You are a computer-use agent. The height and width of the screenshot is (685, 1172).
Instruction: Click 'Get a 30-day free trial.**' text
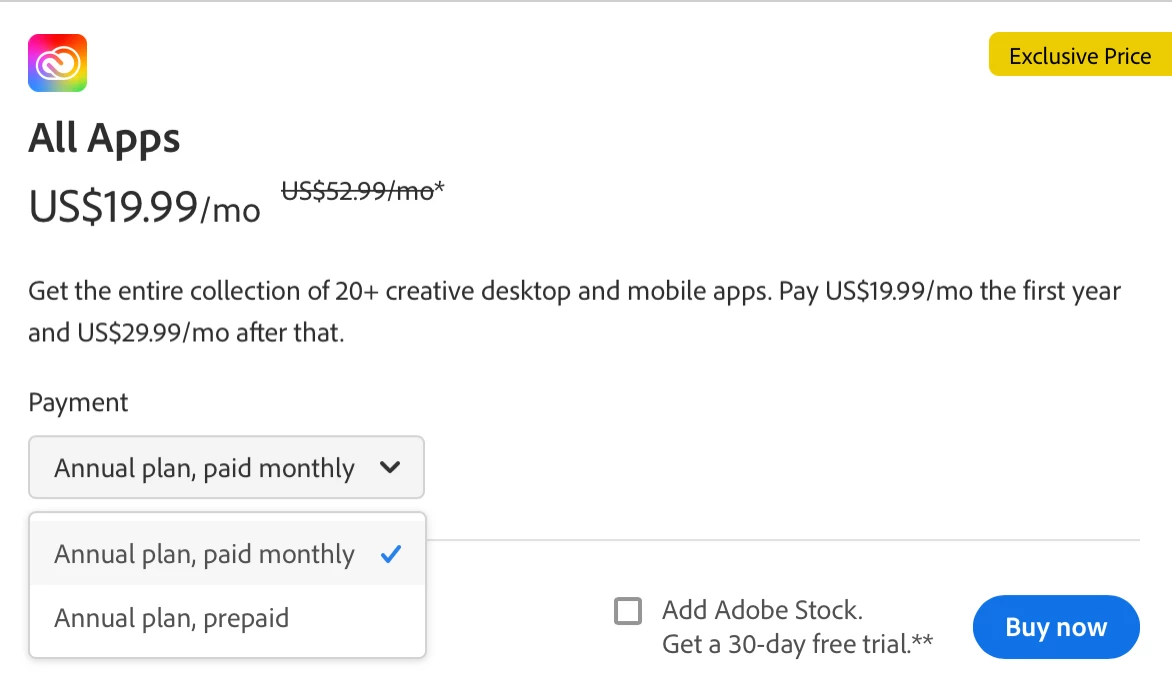[x=798, y=644]
